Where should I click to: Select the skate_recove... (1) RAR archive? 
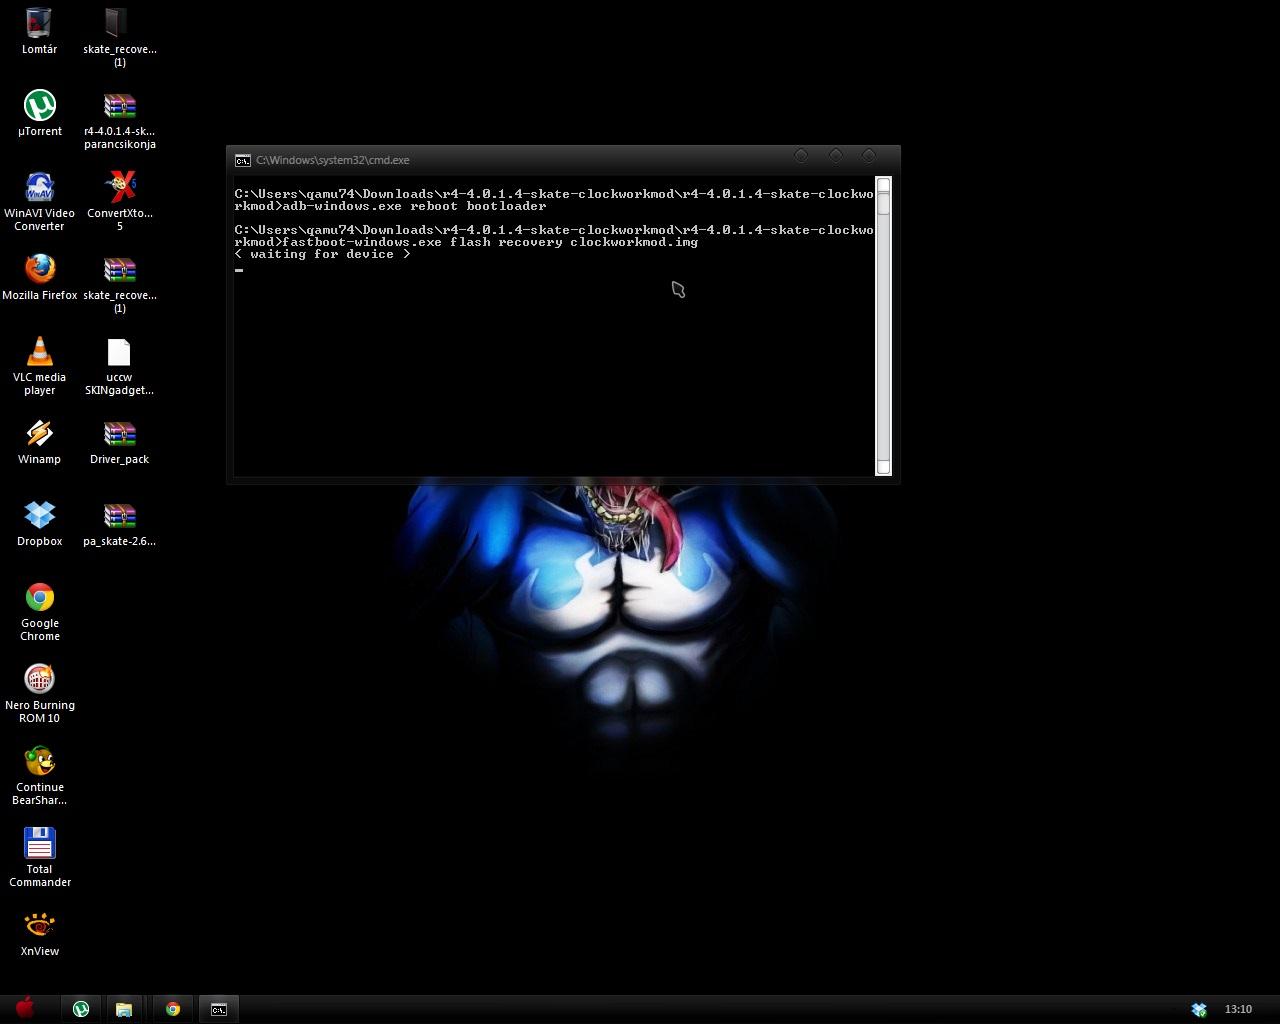pos(119,284)
